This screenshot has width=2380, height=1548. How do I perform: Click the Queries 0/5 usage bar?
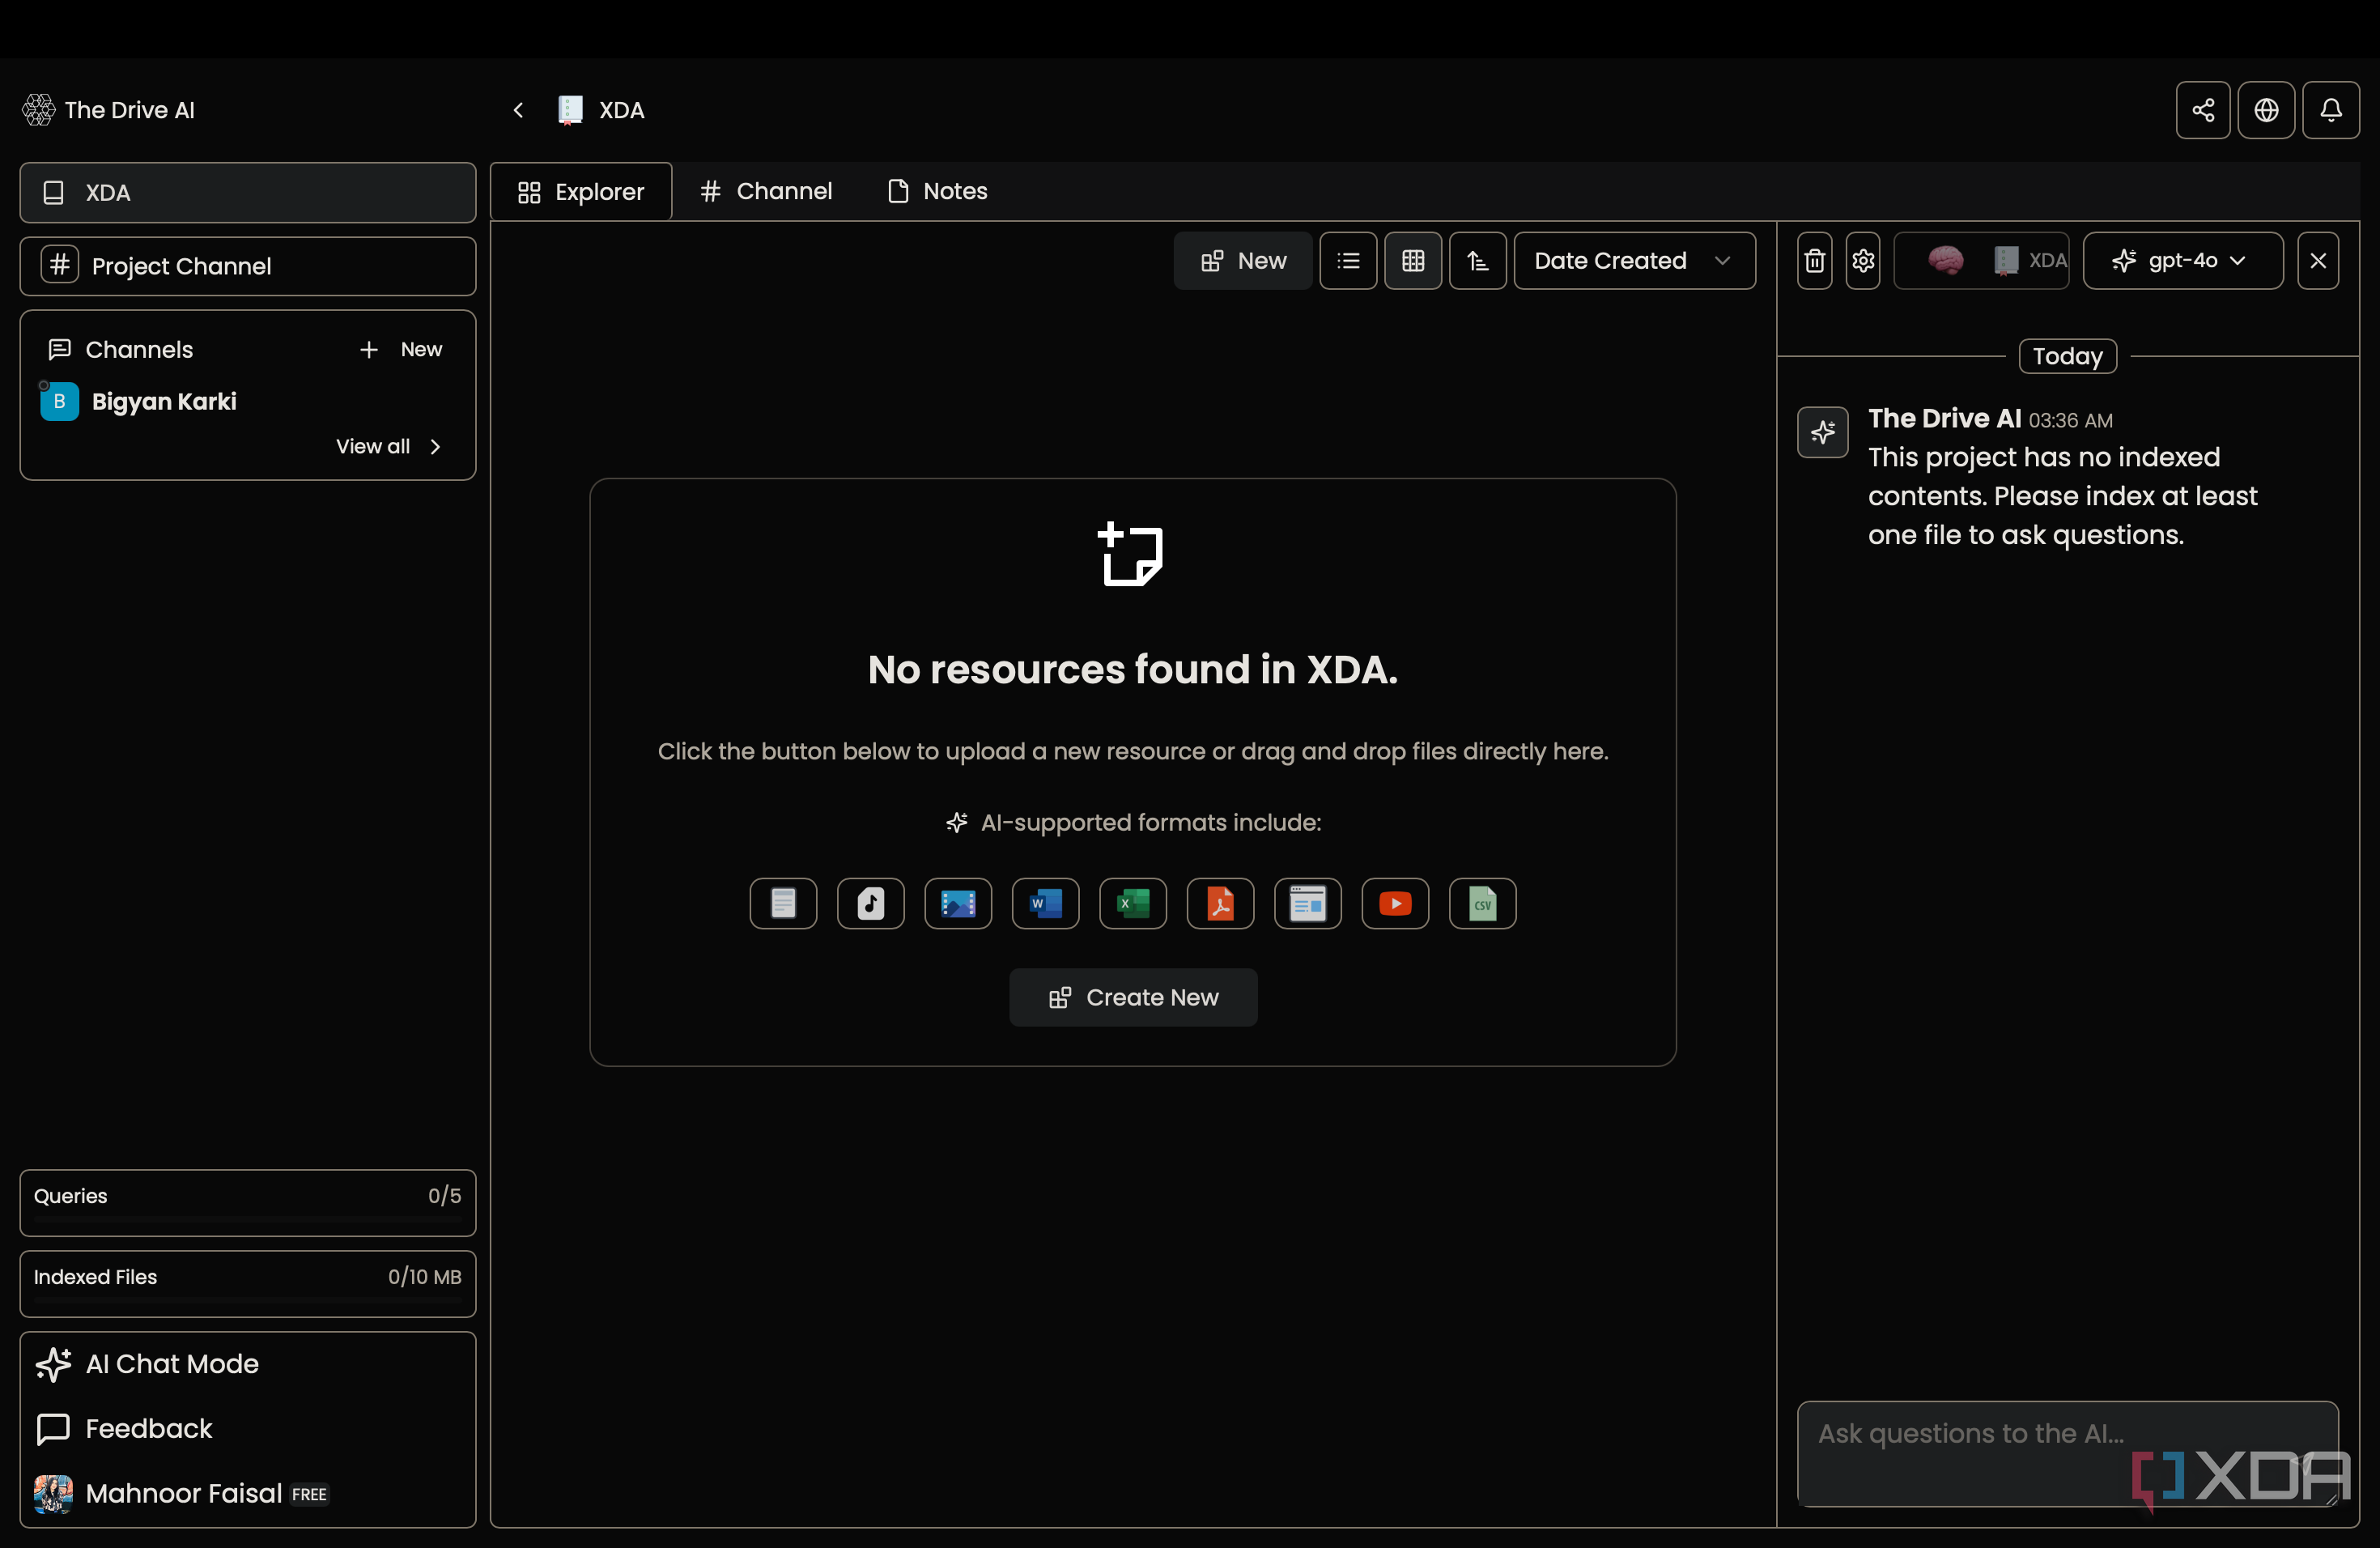(248, 1203)
